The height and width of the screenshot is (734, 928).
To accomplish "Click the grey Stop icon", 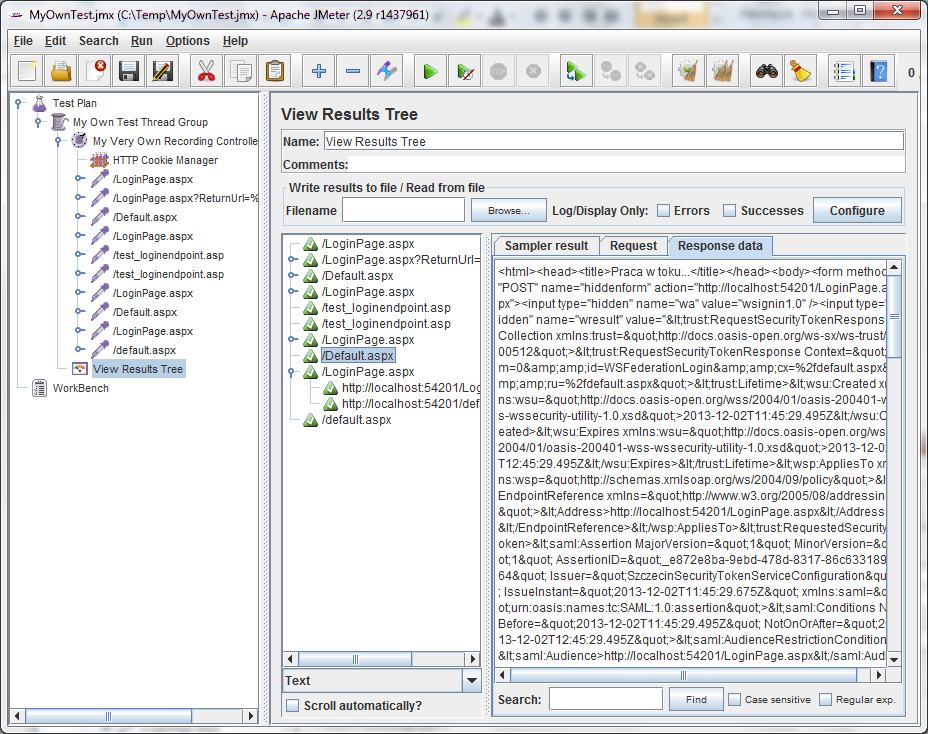I will (x=499, y=72).
